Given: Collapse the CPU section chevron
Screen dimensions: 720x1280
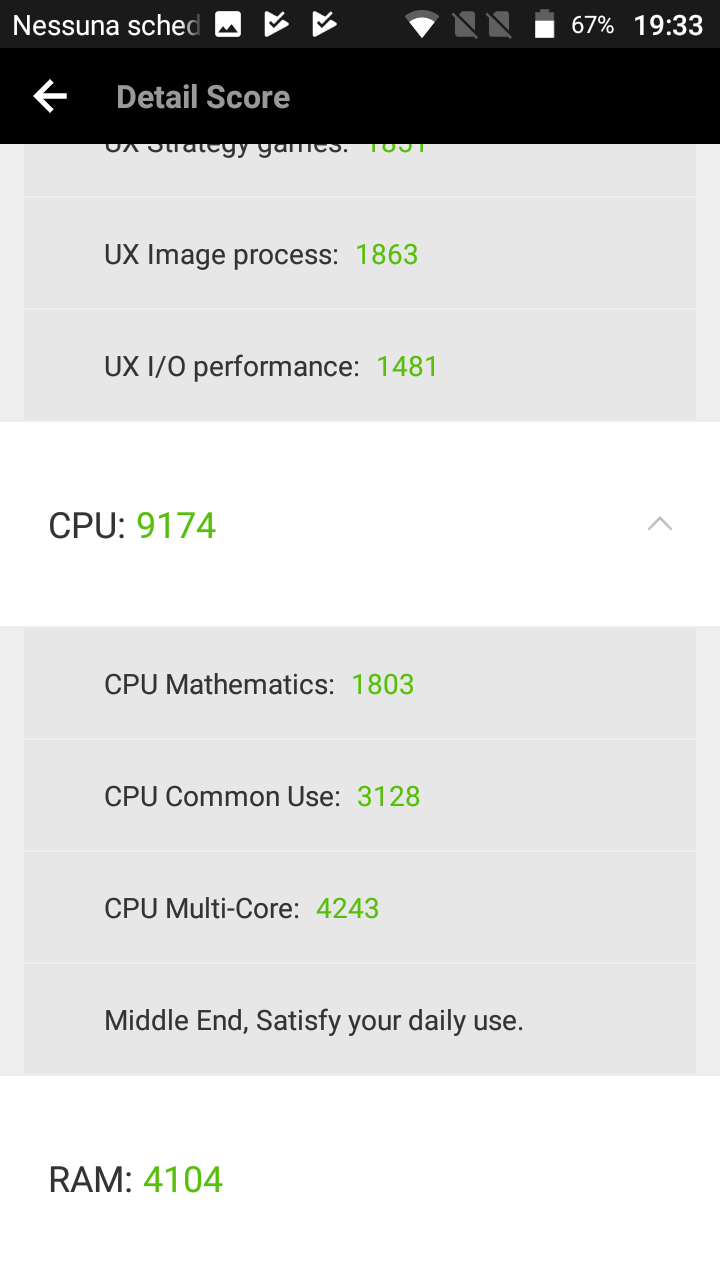Looking at the screenshot, I should pyautogui.click(x=660, y=524).
